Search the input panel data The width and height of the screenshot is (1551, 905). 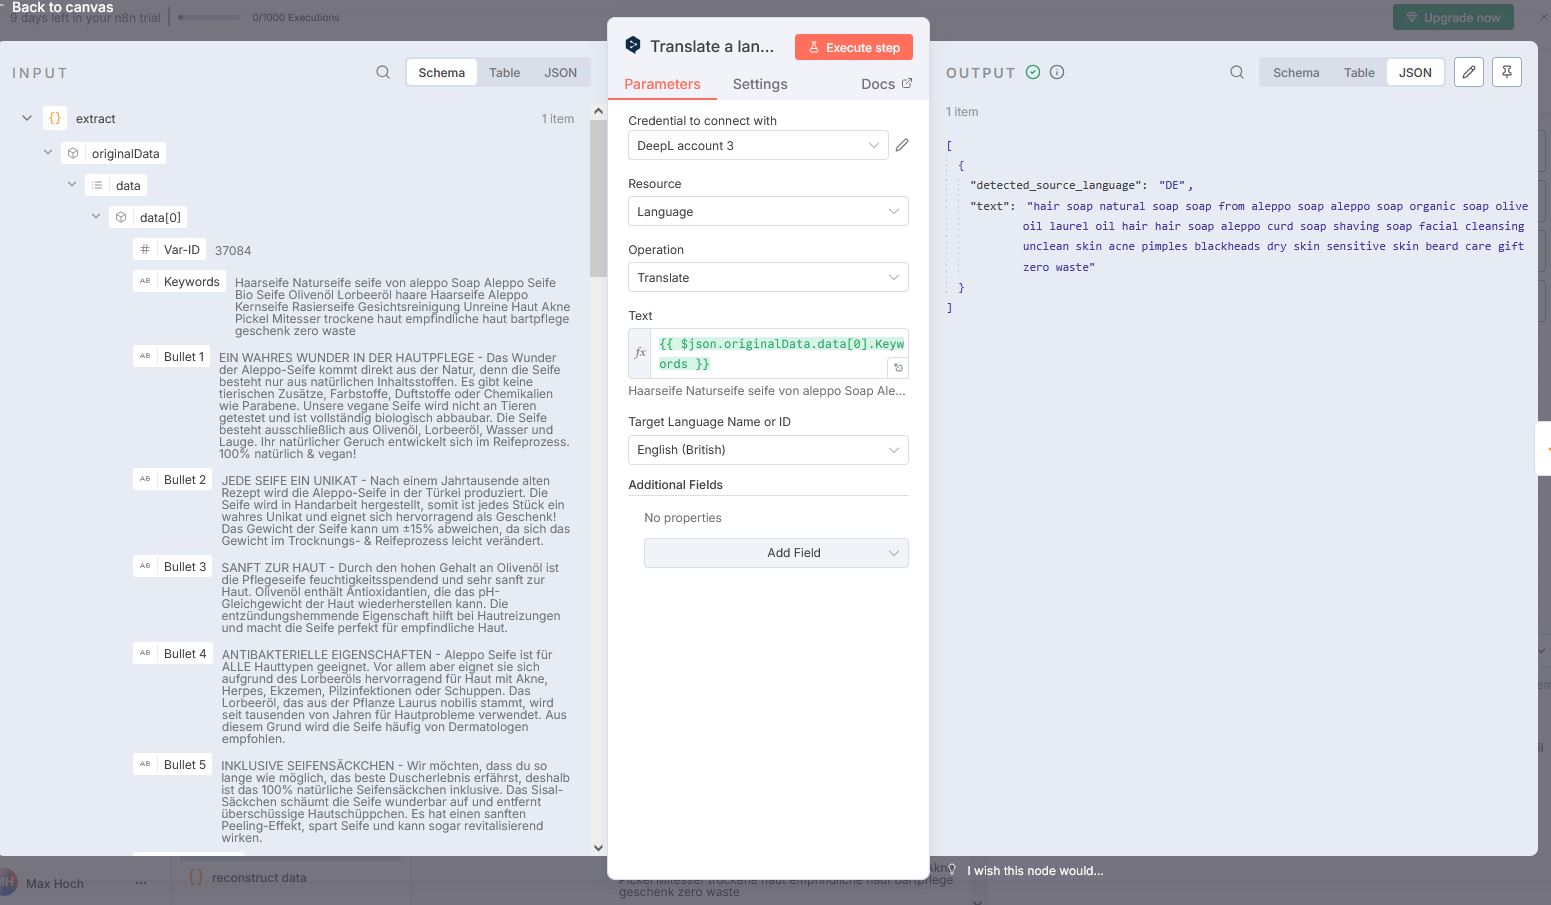coord(383,72)
